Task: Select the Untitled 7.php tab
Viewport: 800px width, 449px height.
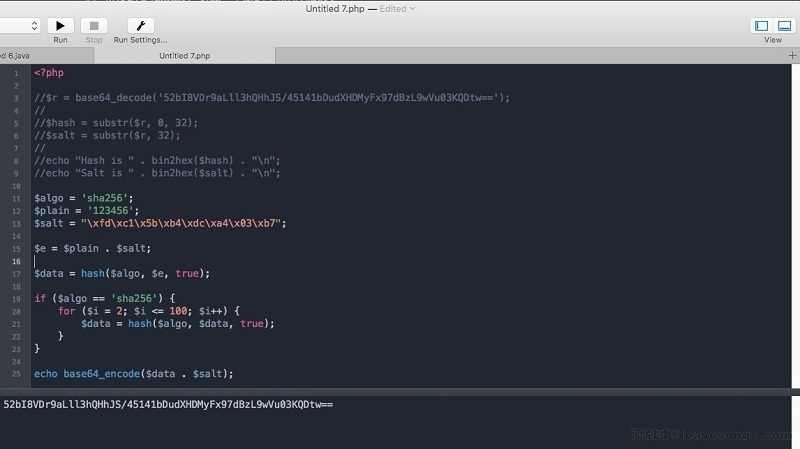Action: tap(185, 56)
